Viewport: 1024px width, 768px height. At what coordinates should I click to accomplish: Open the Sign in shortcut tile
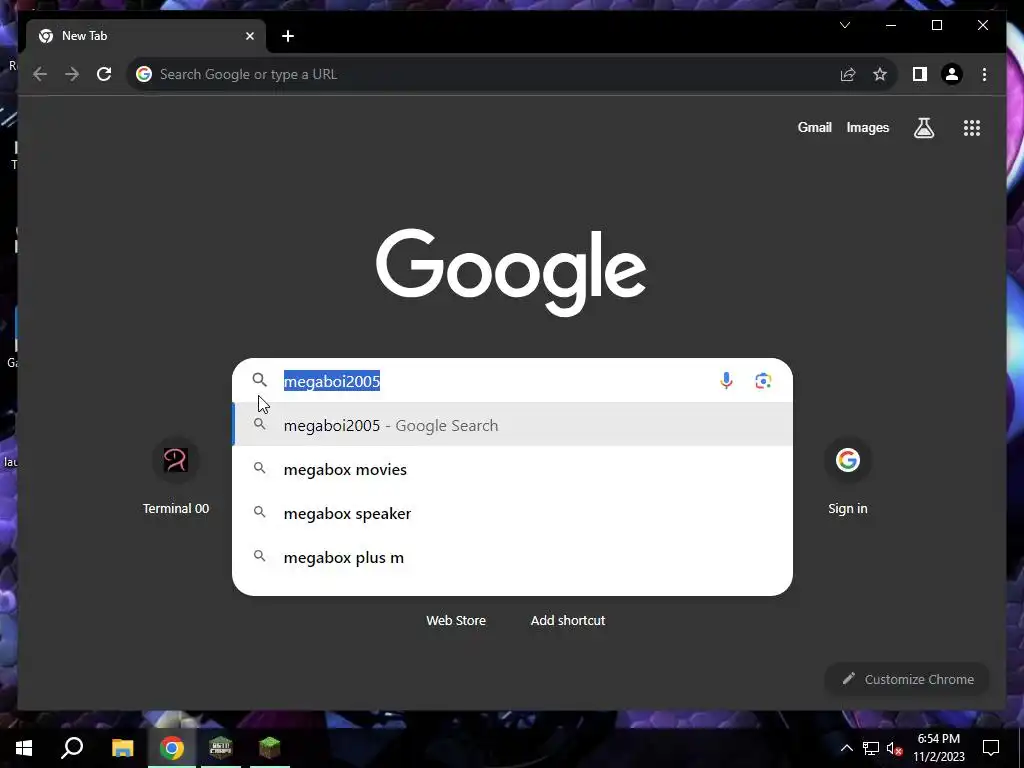click(x=848, y=476)
